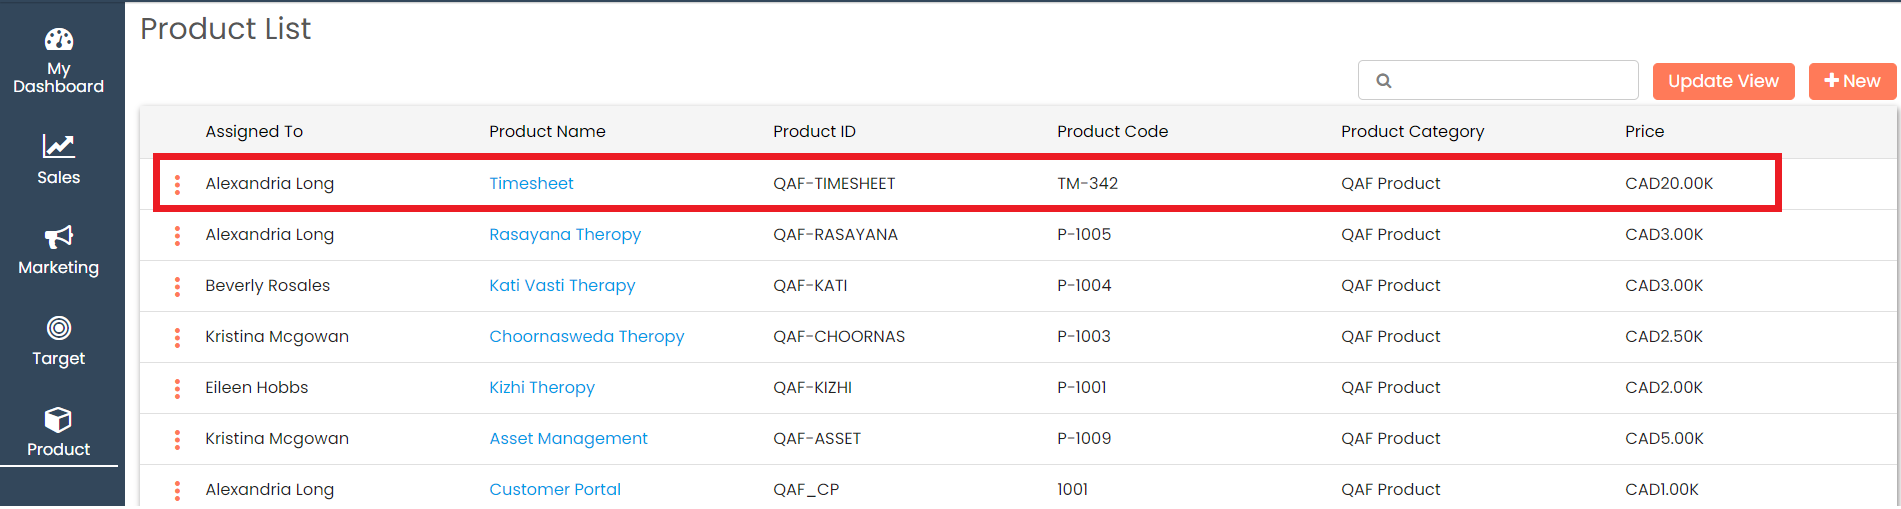Viewport: 1901px width, 509px height.
Task: Go to Marketing megaphone icon
Action: (58, 237)
